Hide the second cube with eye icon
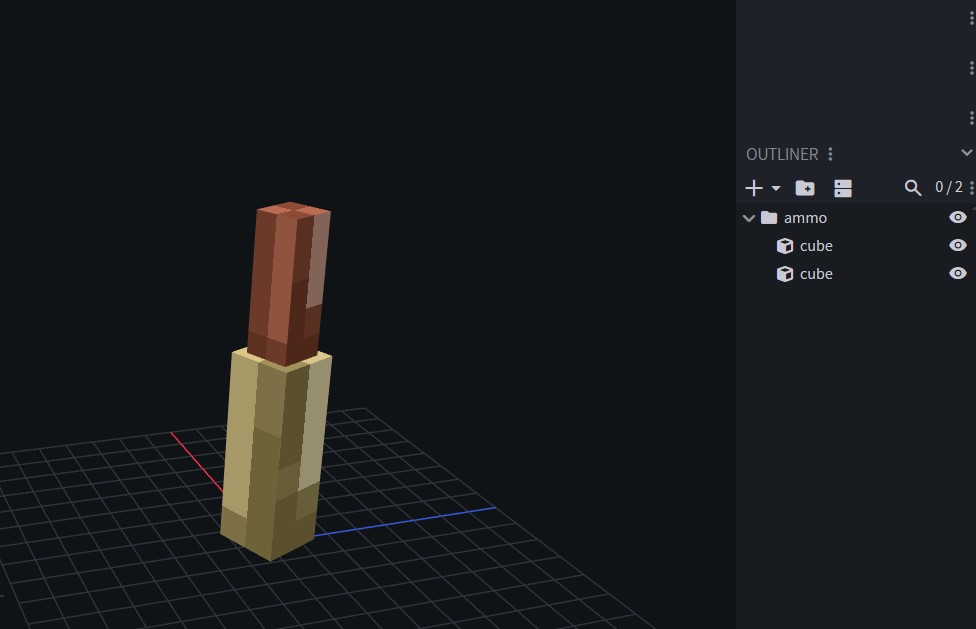The width and height of the screenshot is (976, 629). coord(957,273)
